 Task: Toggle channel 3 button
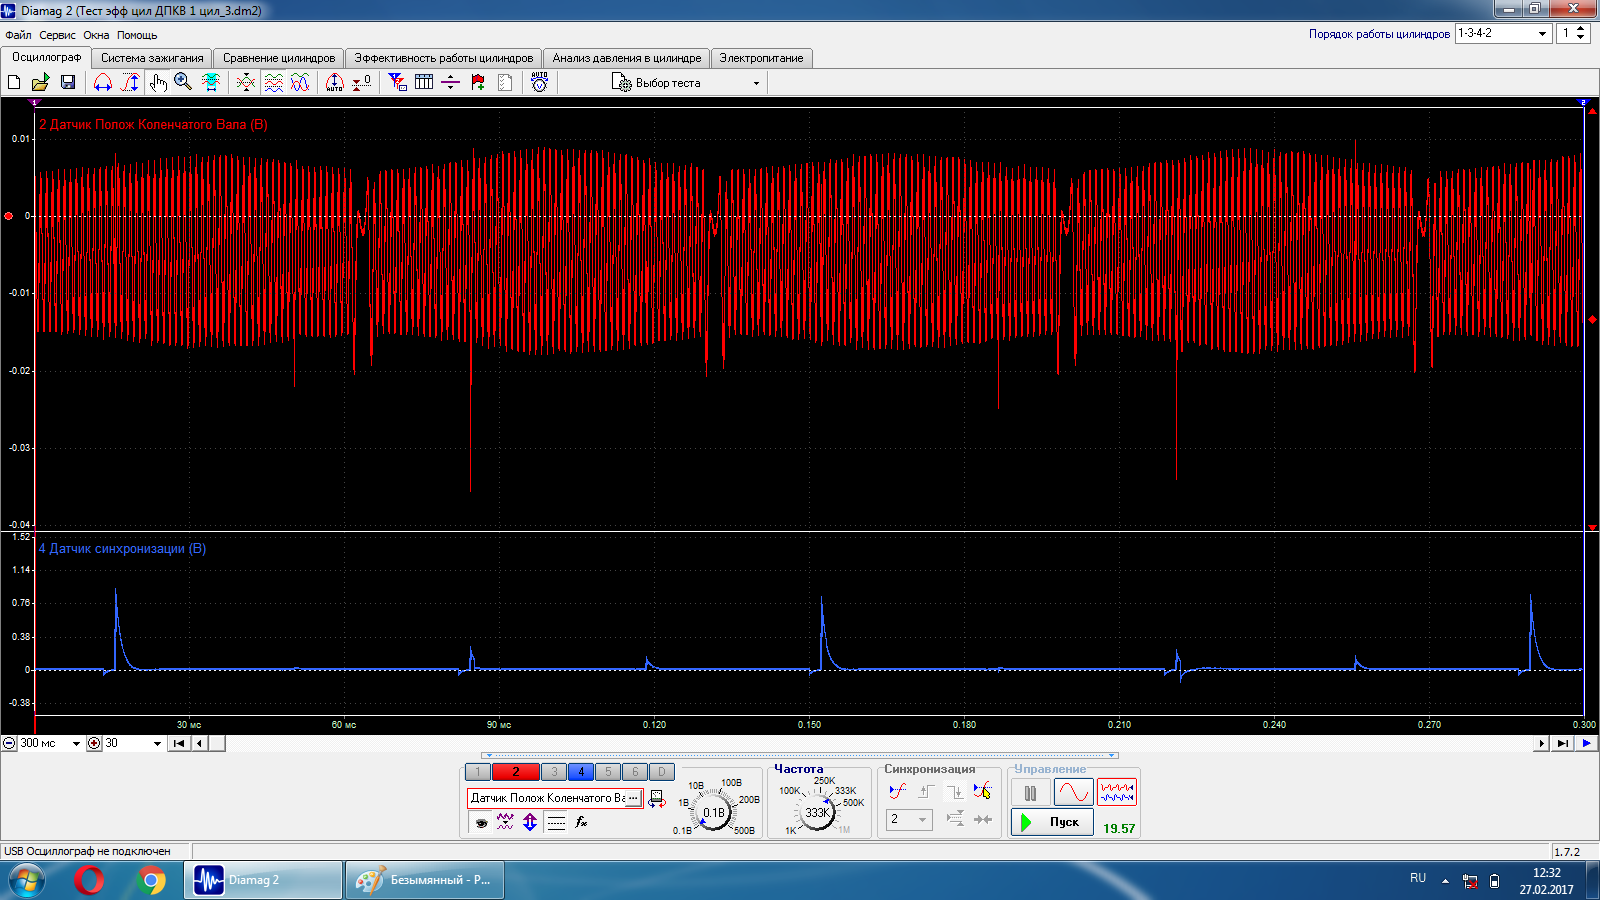[x=554, y=772]
